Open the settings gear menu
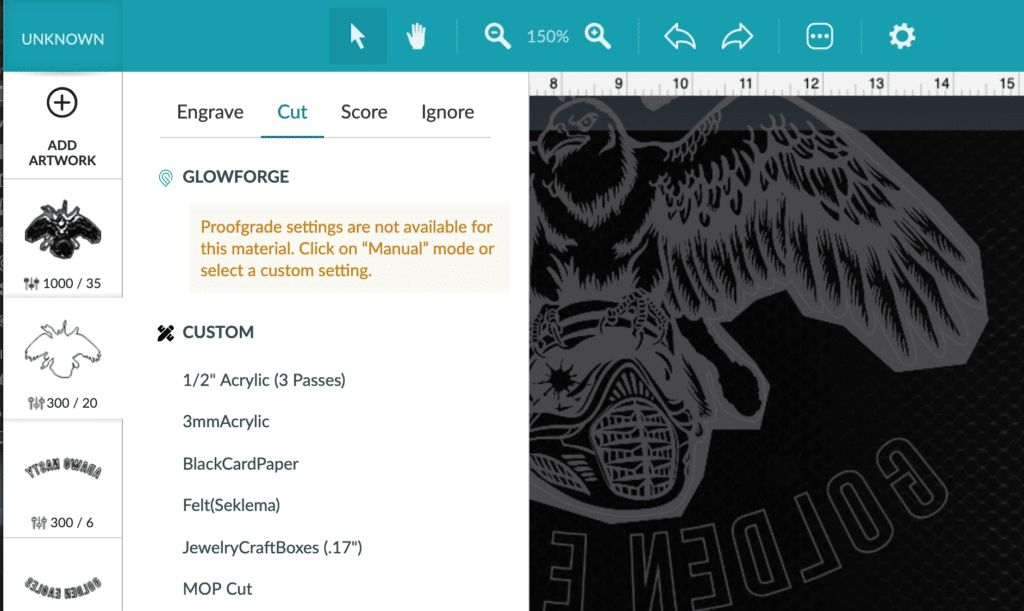 (902, 36)
